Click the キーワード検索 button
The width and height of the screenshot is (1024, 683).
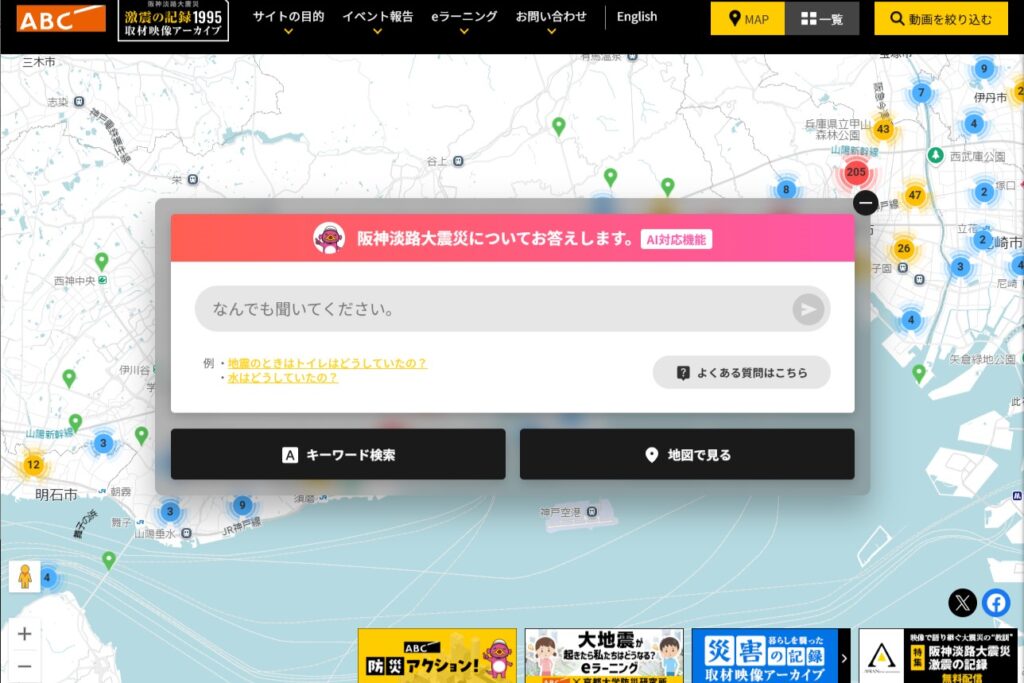(338, 455)
